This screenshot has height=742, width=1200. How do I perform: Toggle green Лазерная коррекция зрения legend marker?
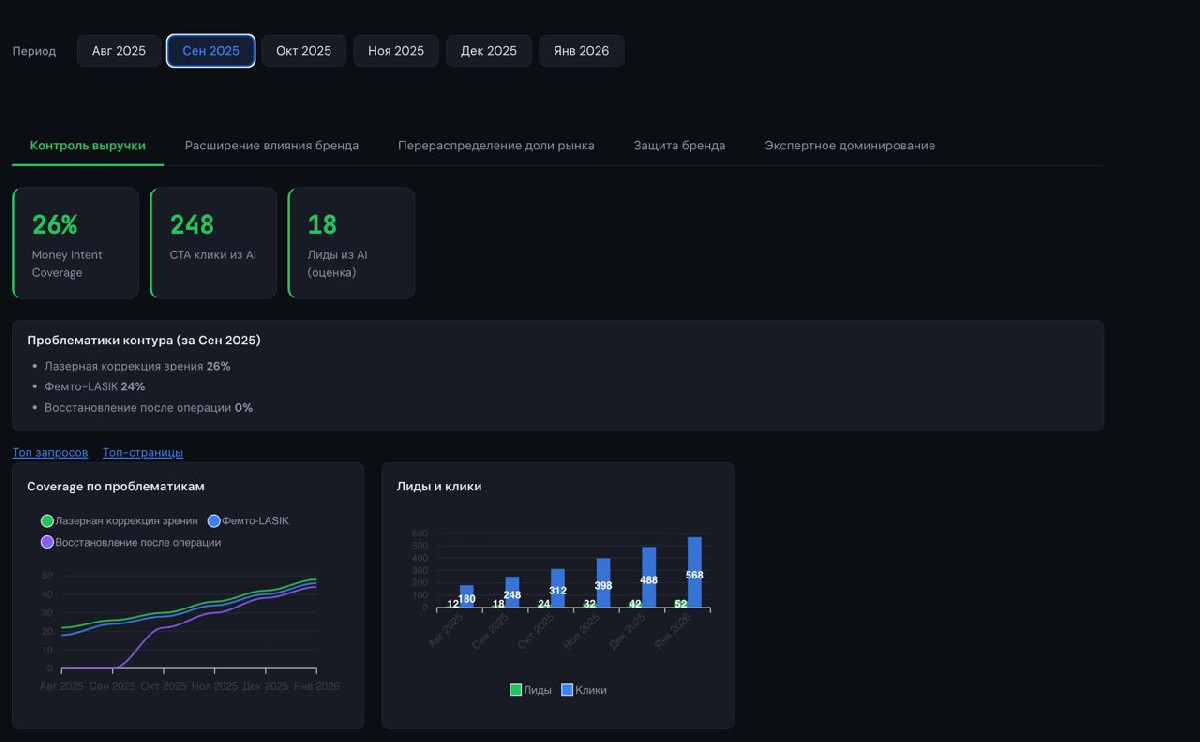pos(47,521)
